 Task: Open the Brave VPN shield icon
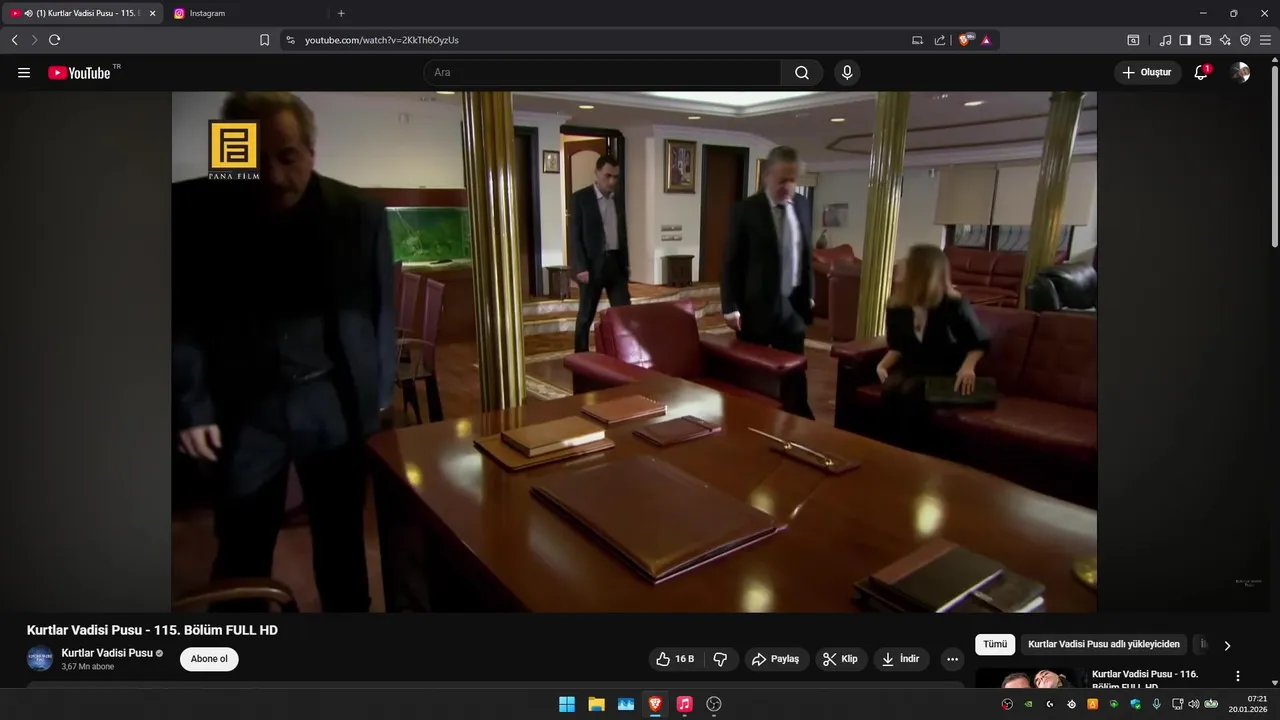(1245, 40)
